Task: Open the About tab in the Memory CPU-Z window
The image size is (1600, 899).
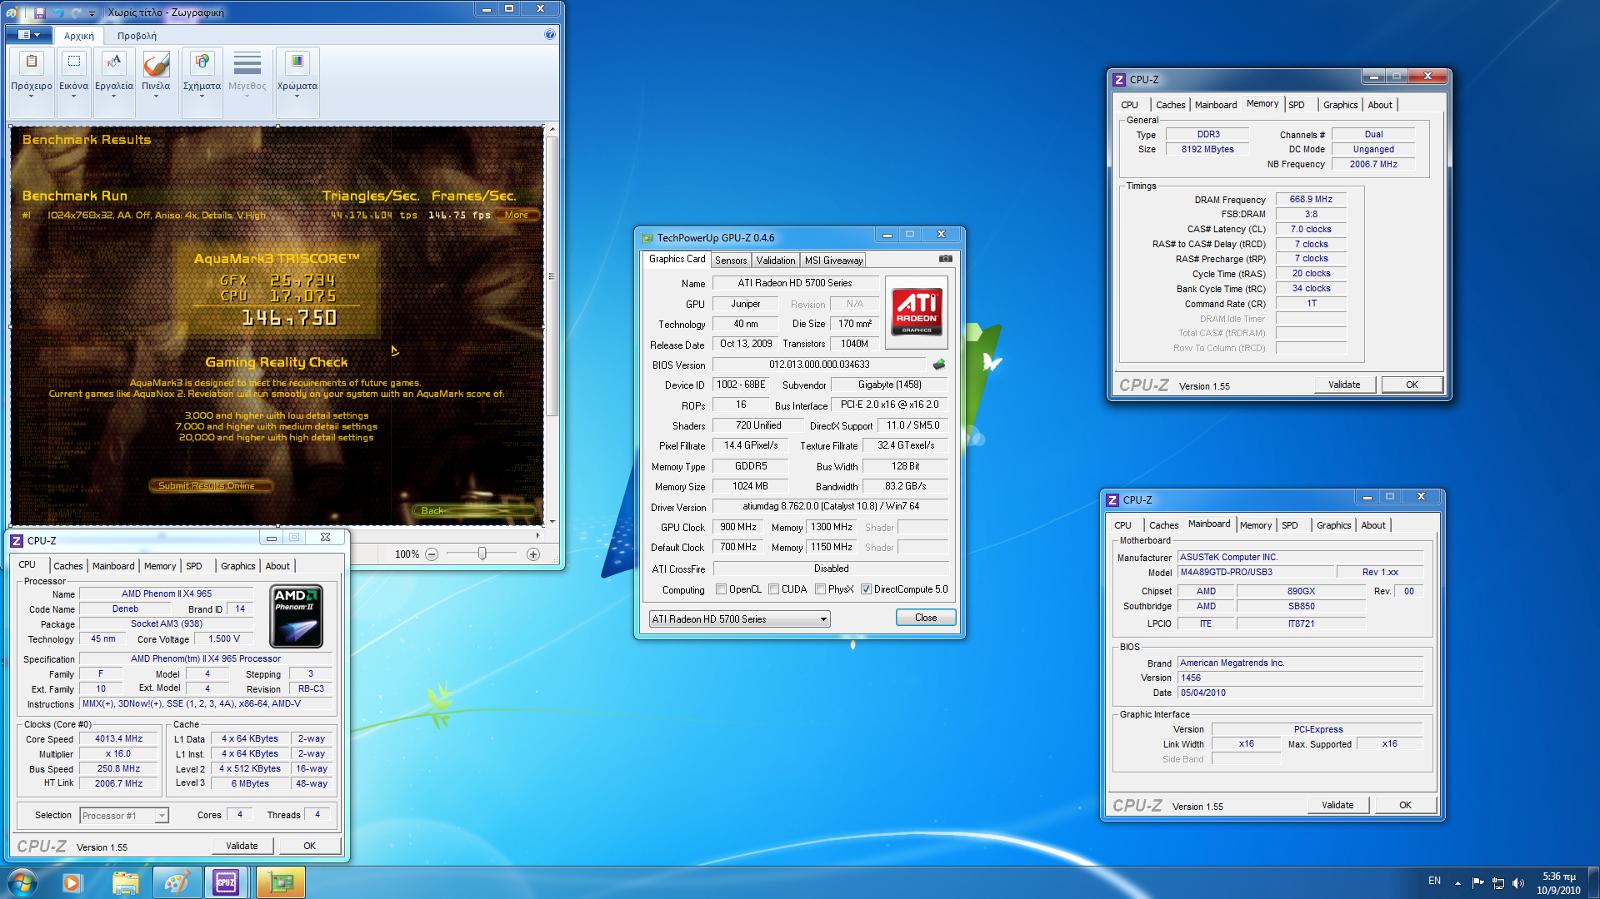Action: tap(1380, 105)
